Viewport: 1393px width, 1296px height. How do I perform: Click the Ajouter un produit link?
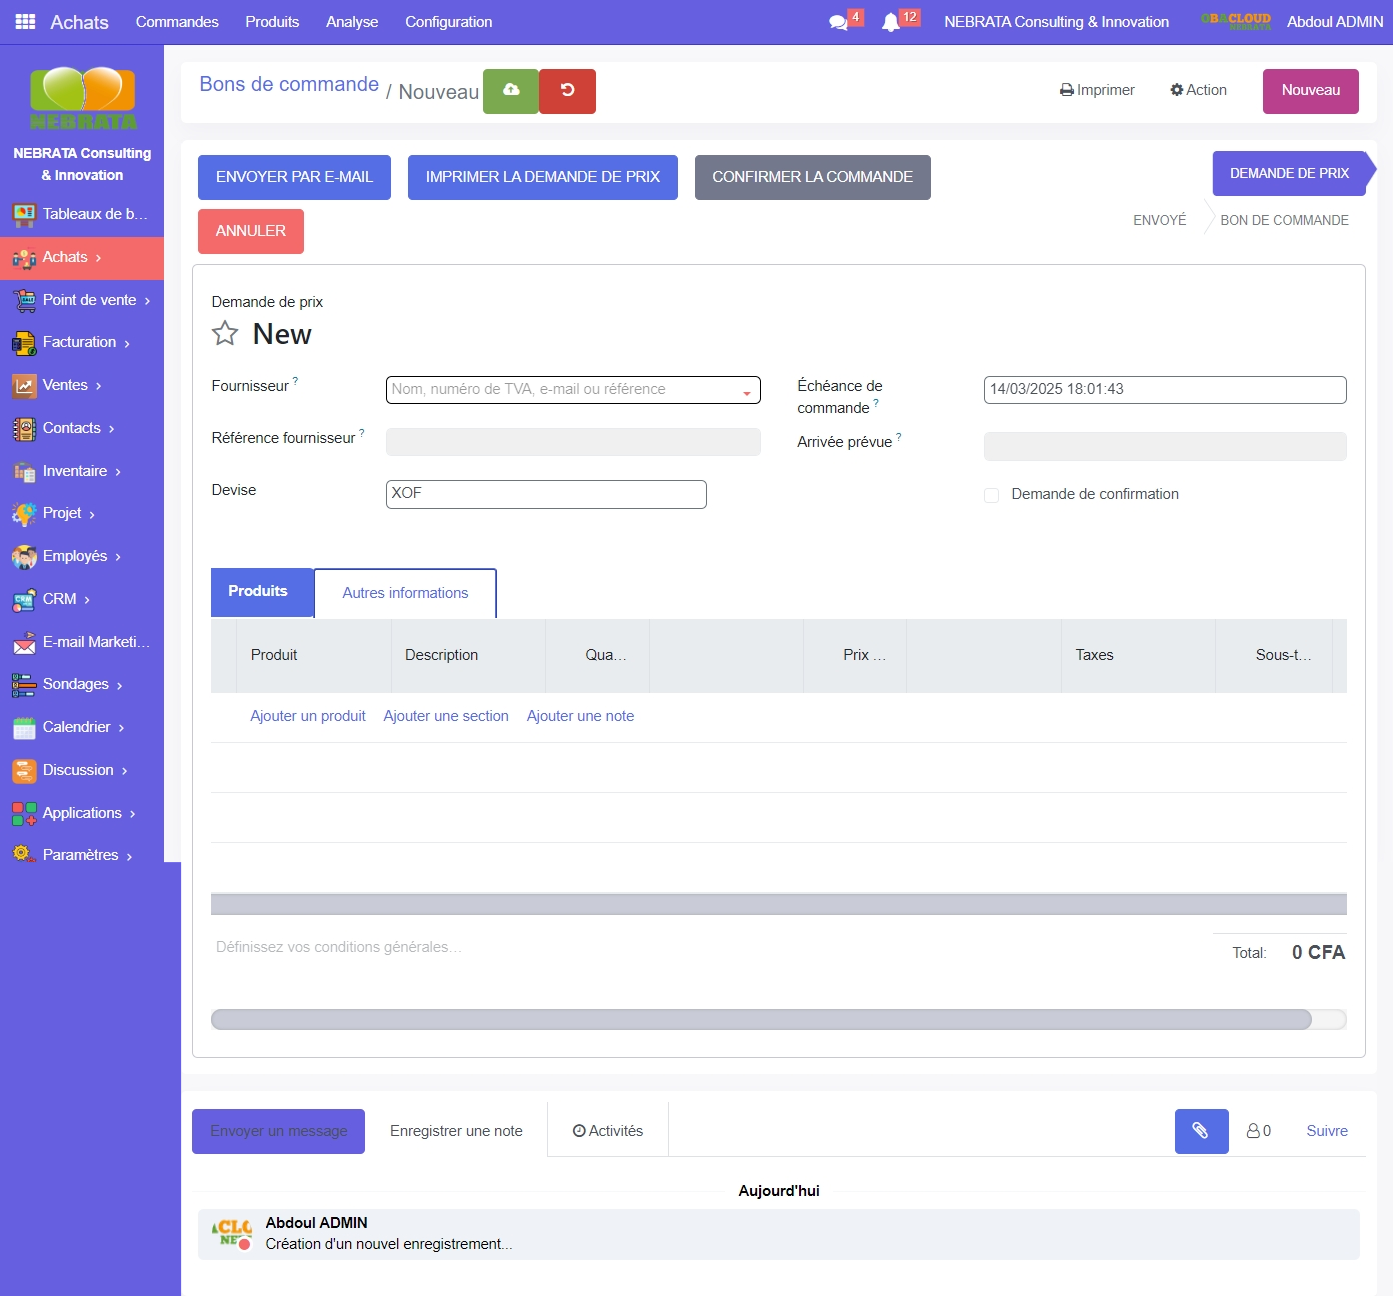click(x=308, y=716)
